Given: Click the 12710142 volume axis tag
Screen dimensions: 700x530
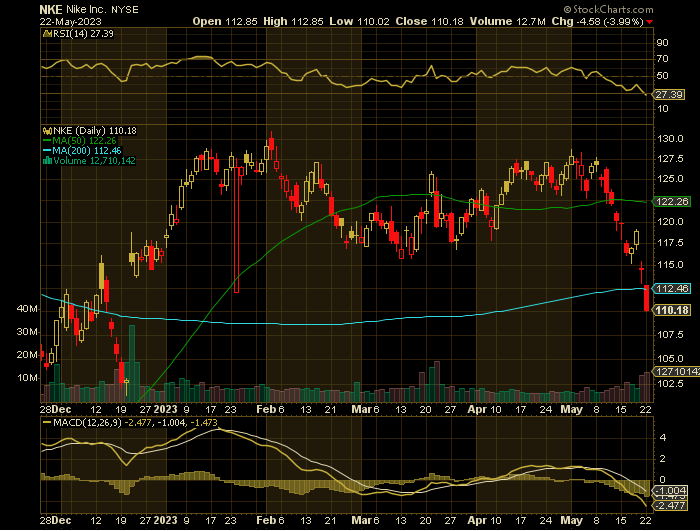Looking at the screenshot, I should (677, 371).
